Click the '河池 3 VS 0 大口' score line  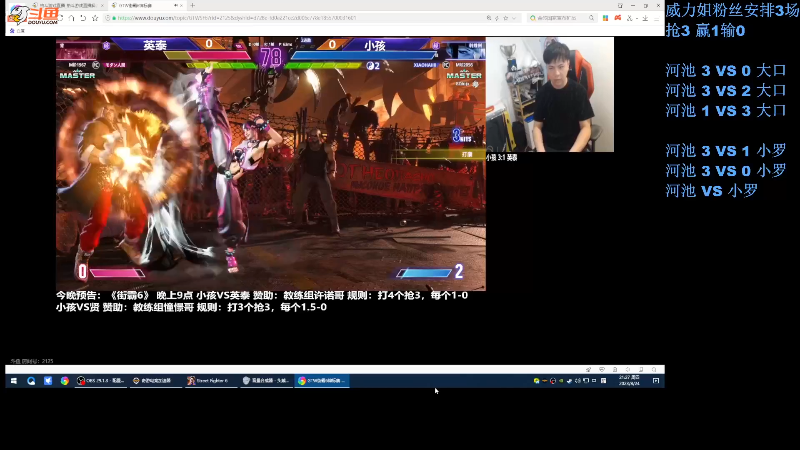[726, 70]
